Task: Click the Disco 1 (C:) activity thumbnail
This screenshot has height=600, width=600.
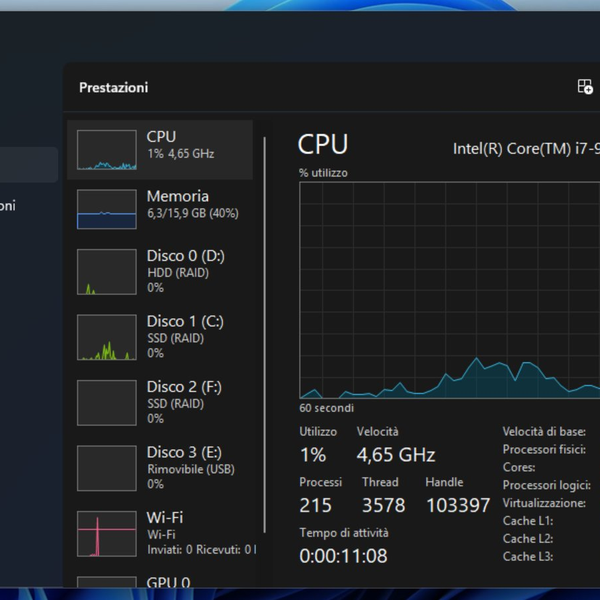Action: 107,337
